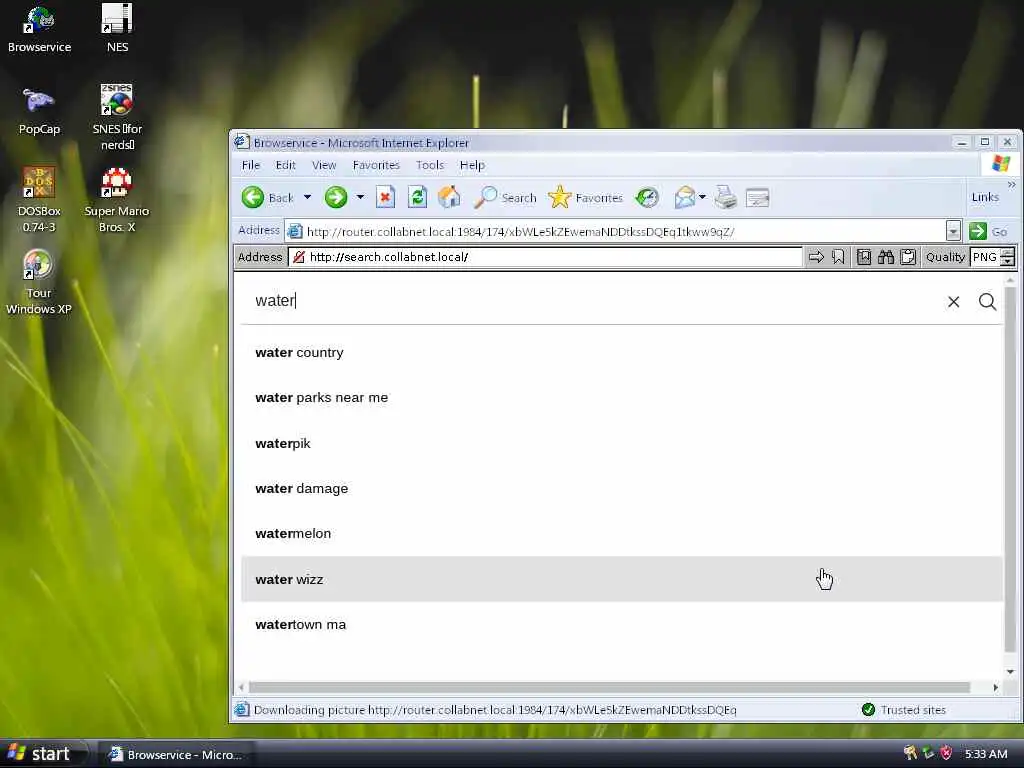Click vertical scrollbar down arrow
Image resolution: width=1024 pixels, height=768 pixels.
pyautogui.click(x=1010, y=671)
